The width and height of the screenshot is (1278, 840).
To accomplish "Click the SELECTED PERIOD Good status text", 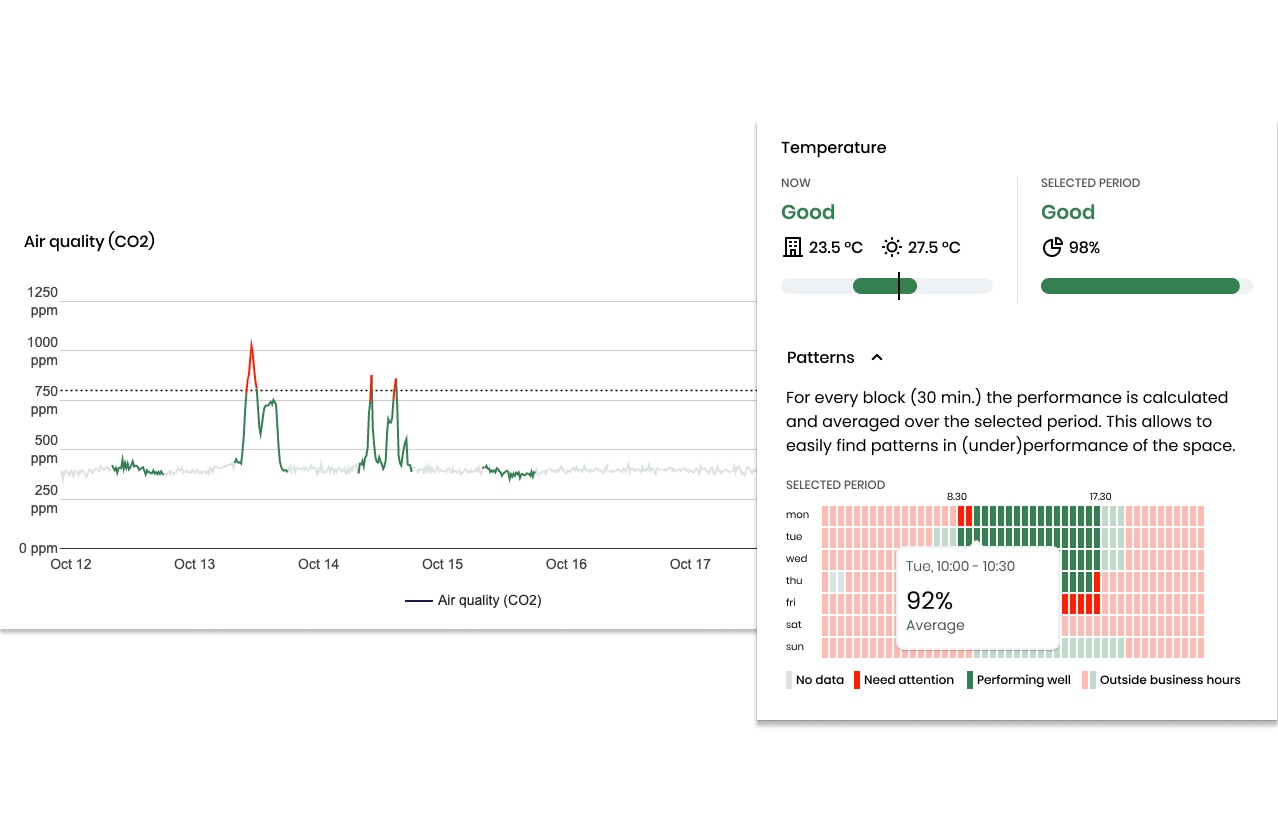I will tap(1068, 212).
